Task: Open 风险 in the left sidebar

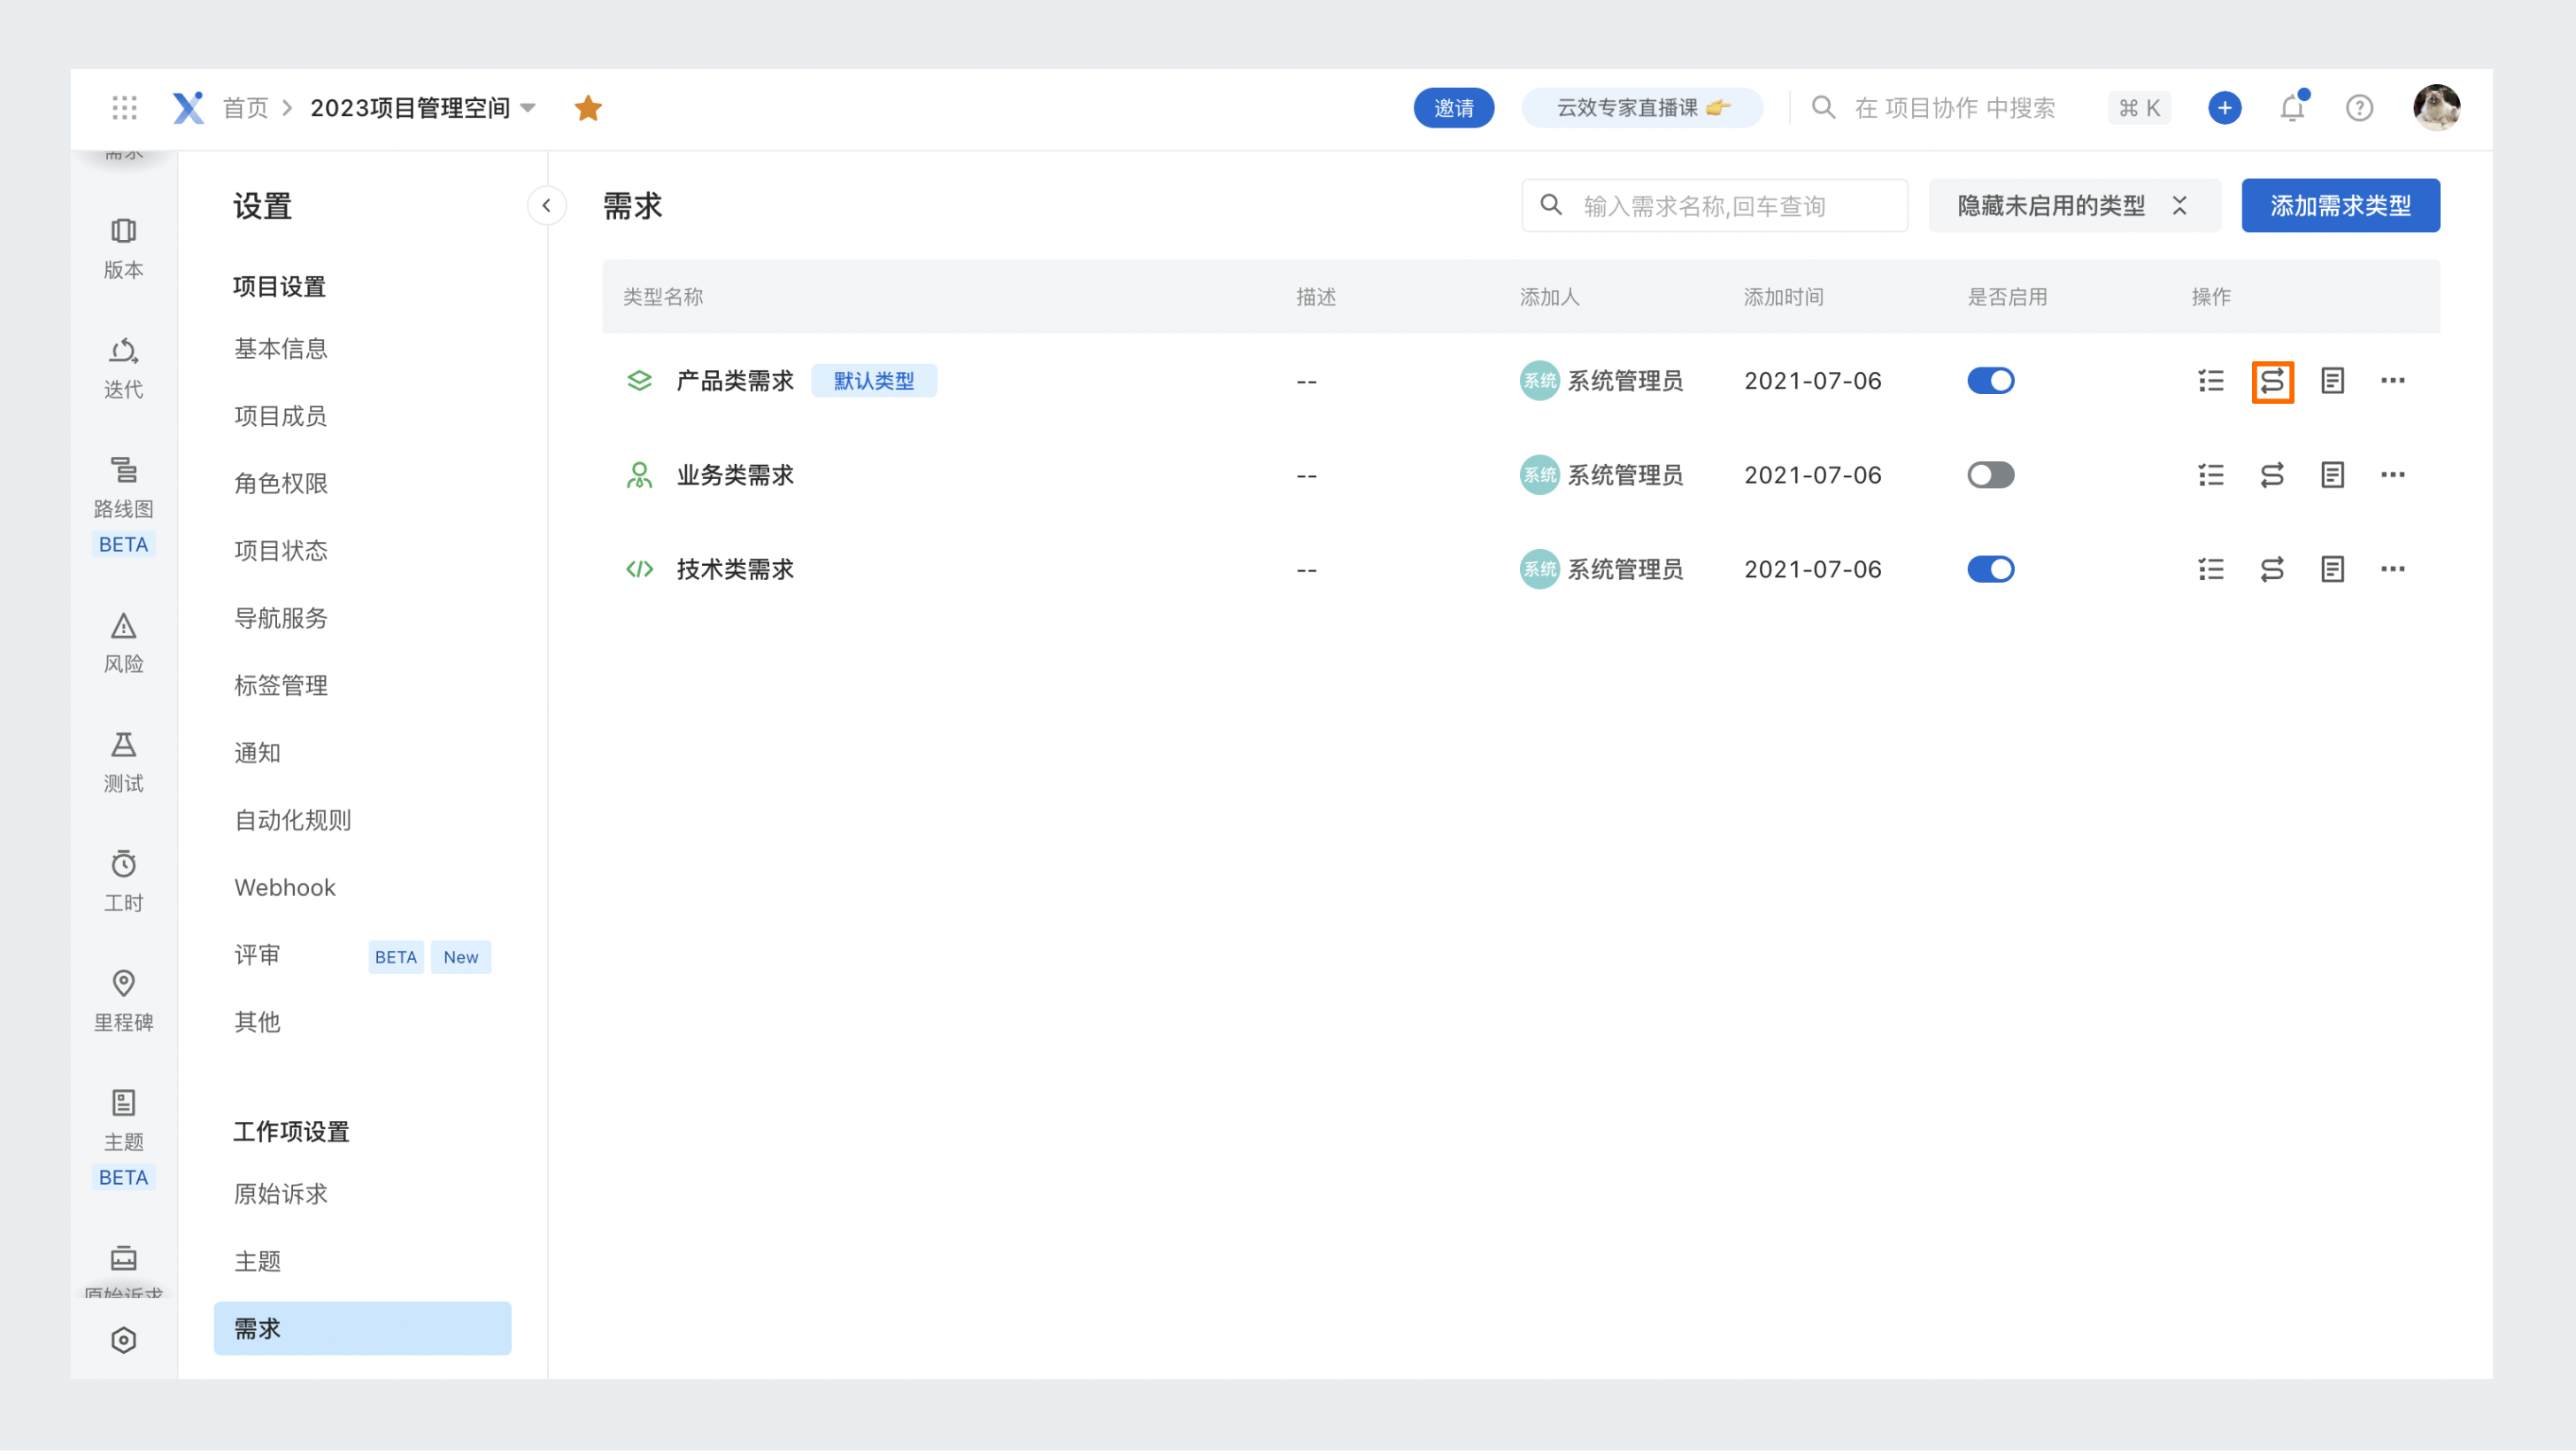Action: pos(123,644)
